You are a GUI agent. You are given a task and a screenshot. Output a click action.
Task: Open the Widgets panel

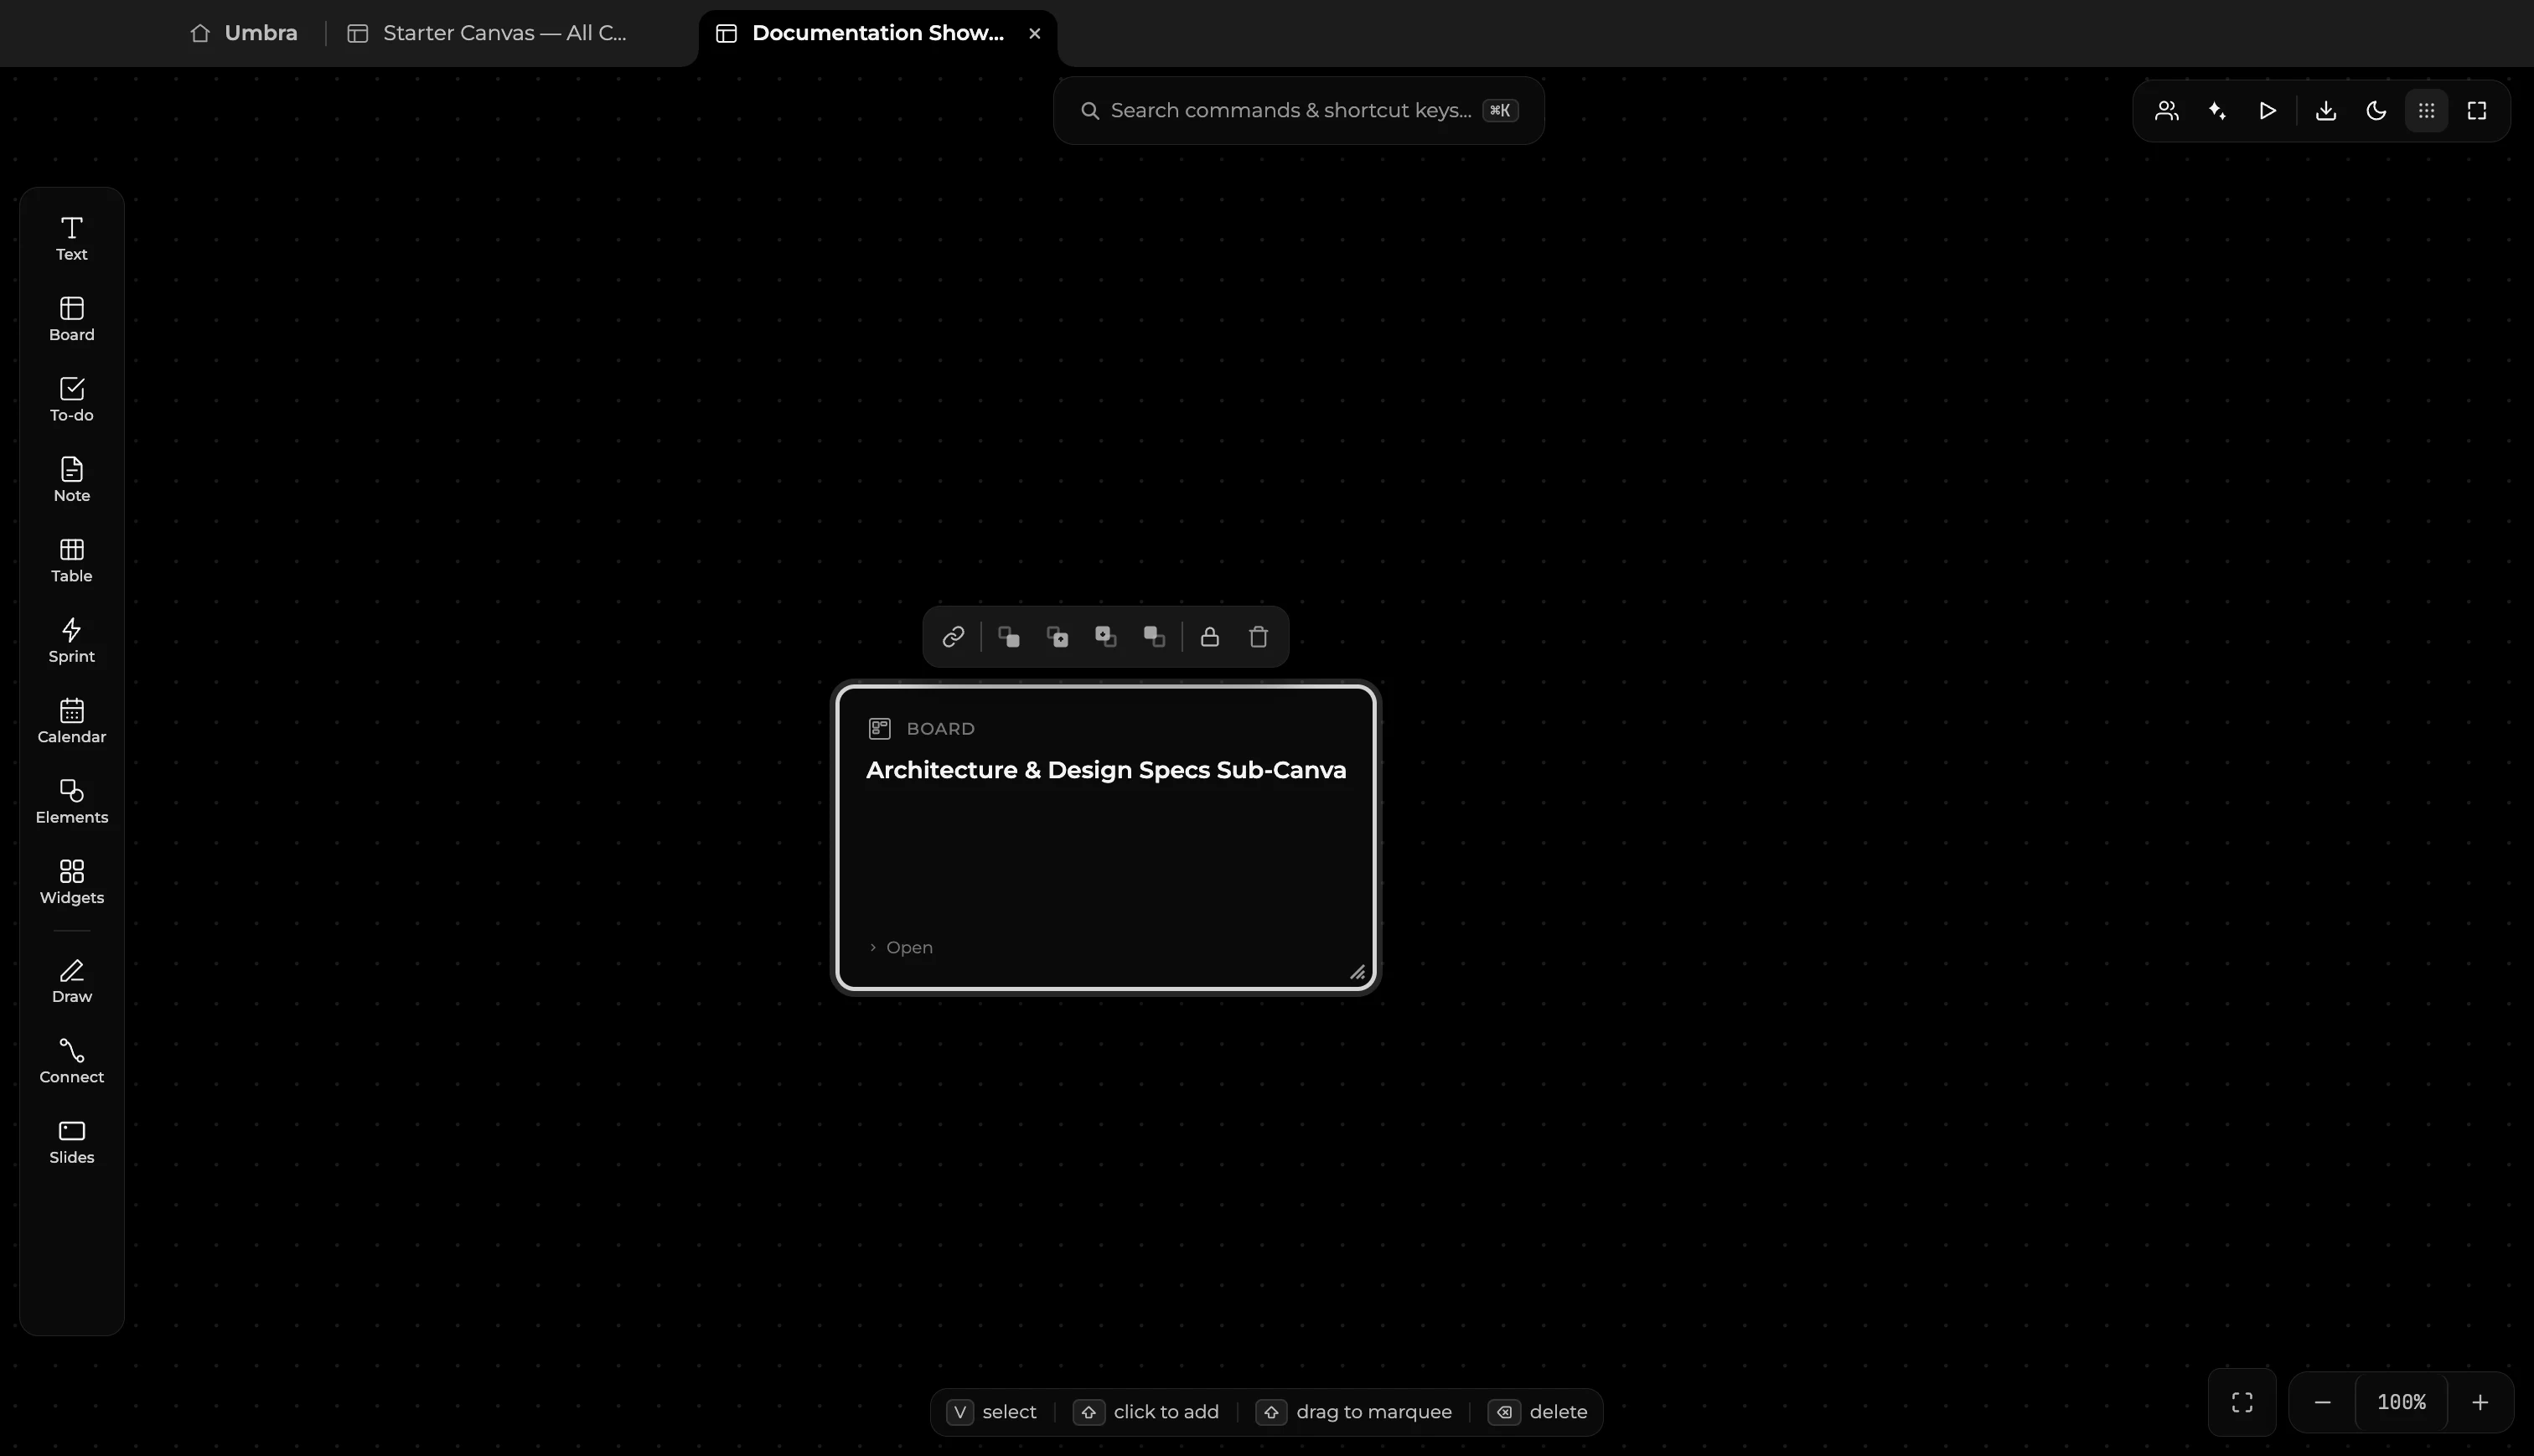click(x=71, y=882)
